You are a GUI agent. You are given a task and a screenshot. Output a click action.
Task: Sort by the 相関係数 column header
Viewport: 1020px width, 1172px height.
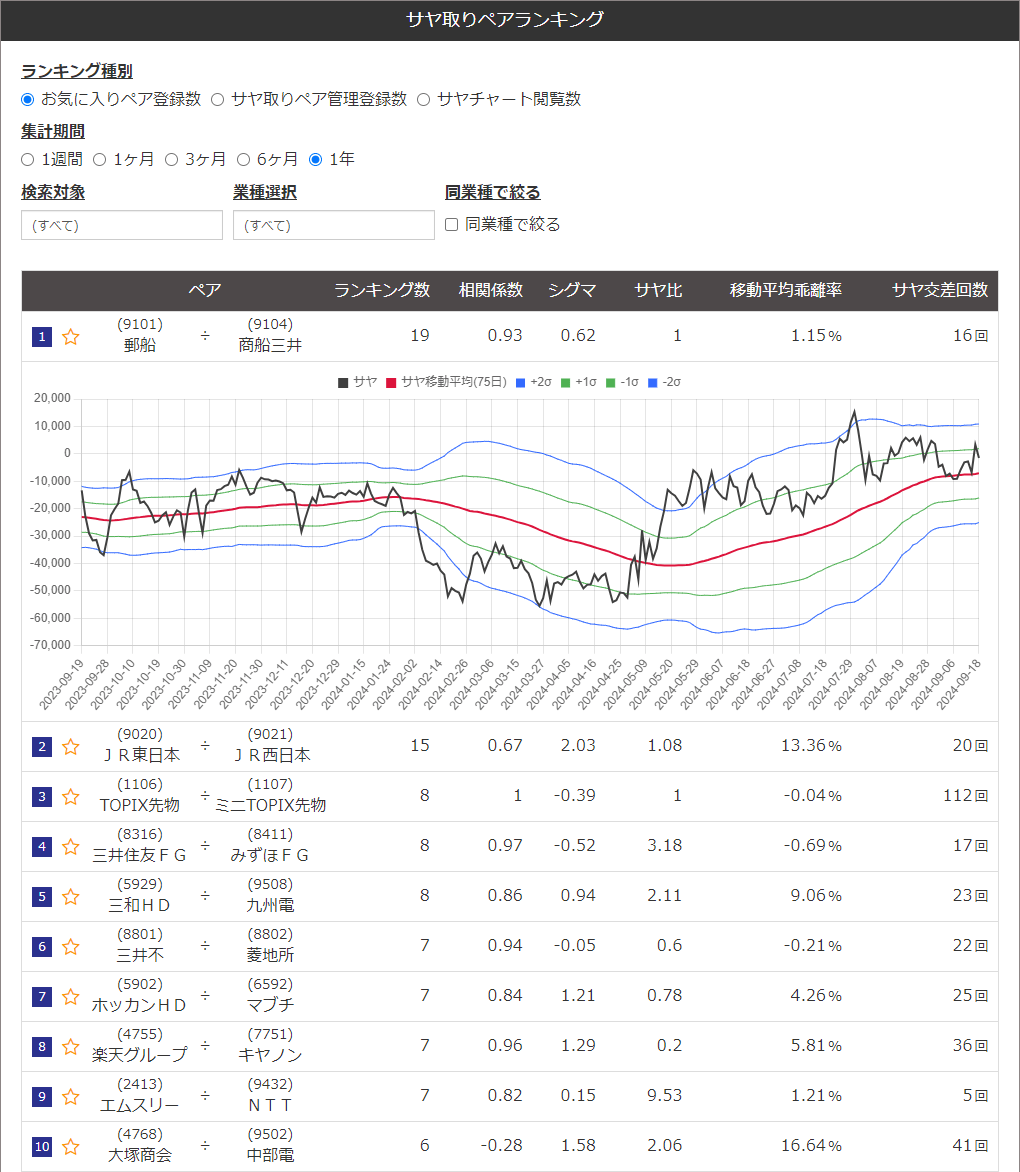(x=490, y=290)
